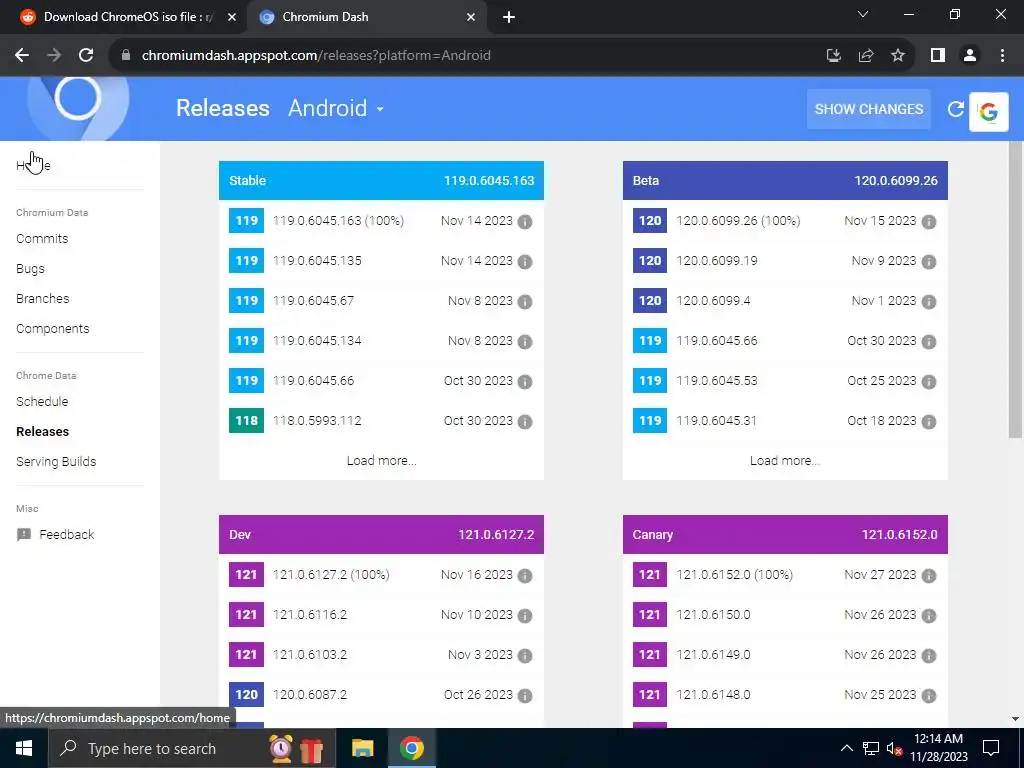Click info icon for 119.0.6045.135 release
The image size is (1024, 768).
tap(524, 262)
